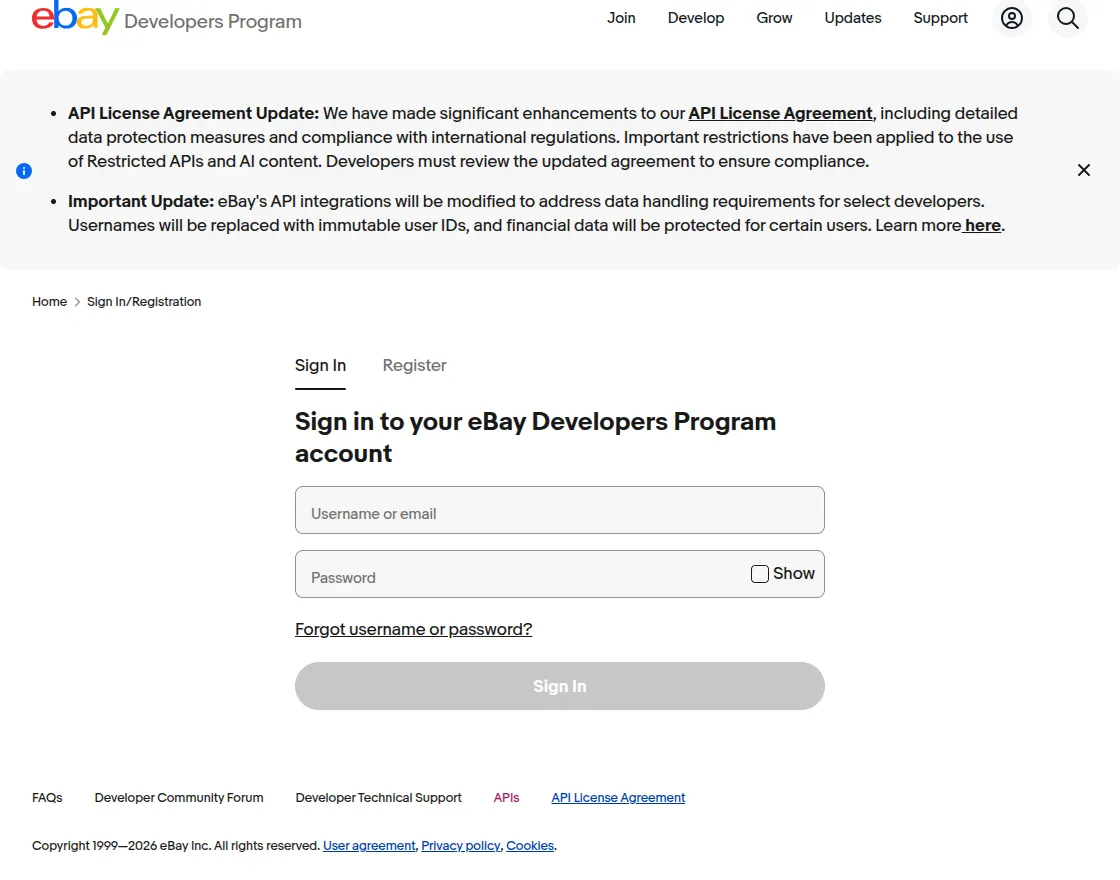
Task: Open the Join menu
Action: click(621, 18)
